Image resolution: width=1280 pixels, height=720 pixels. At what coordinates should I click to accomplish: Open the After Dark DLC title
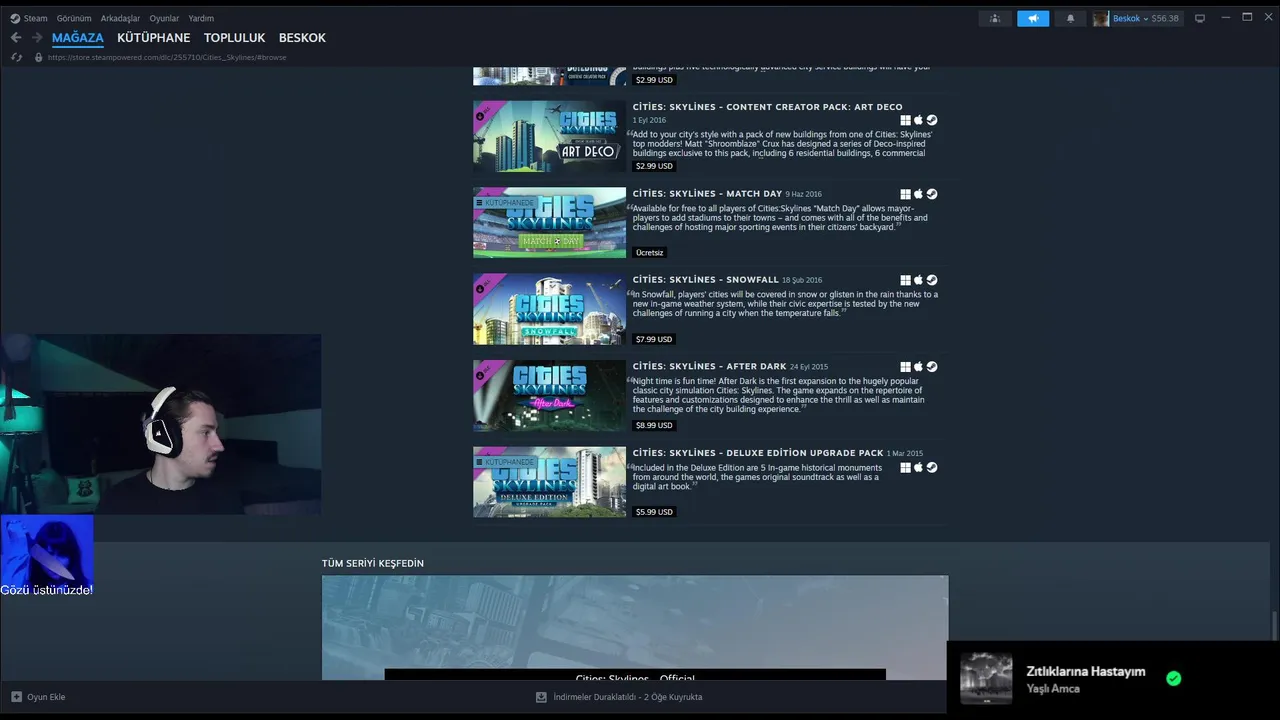pos(709,367)
